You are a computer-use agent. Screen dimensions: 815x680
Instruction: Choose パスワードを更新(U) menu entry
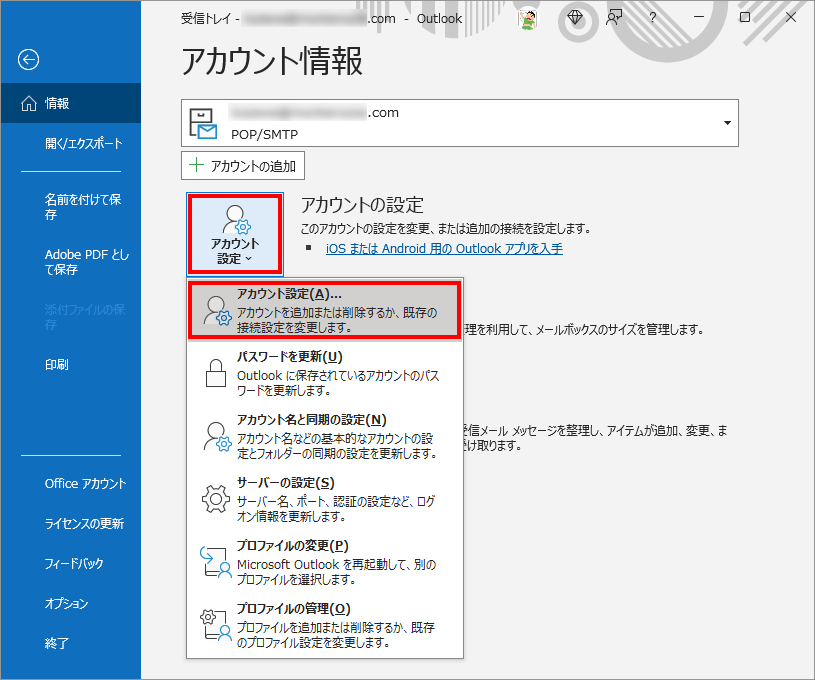[324, 373]
